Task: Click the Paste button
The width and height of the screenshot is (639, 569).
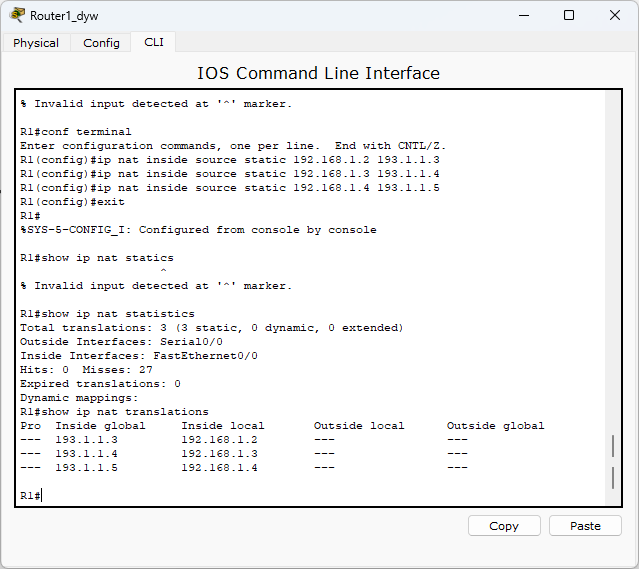Action: [585, 526]
